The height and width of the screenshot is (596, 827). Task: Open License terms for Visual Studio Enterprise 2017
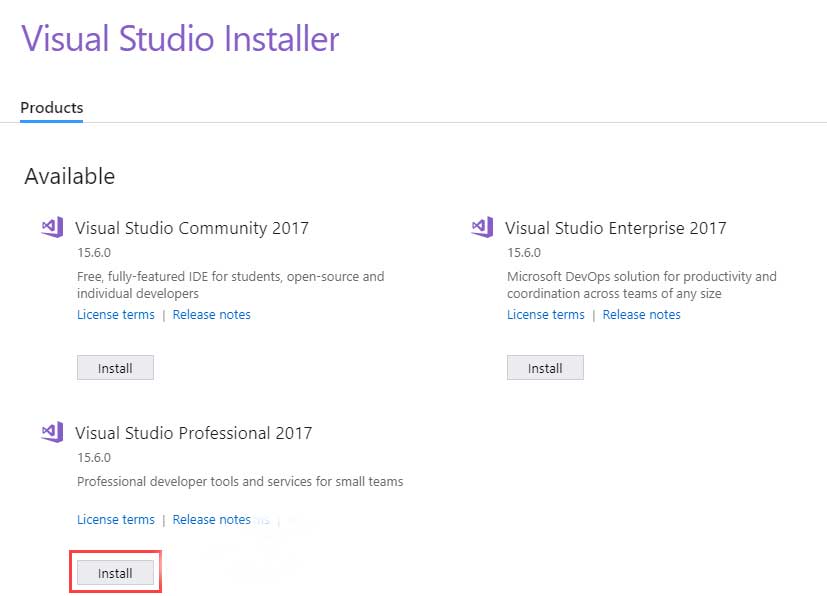(x=545, y=314)
